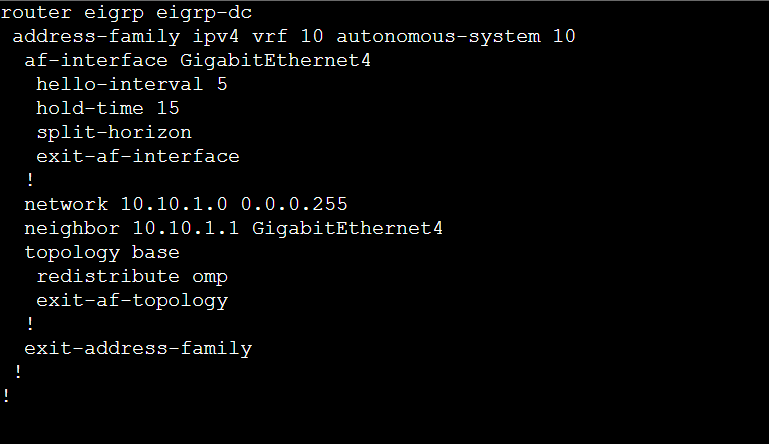769x444 pixels.
Task: Click 'GigabitEthernet4' on the neighbor line
Action: [347, 228]
